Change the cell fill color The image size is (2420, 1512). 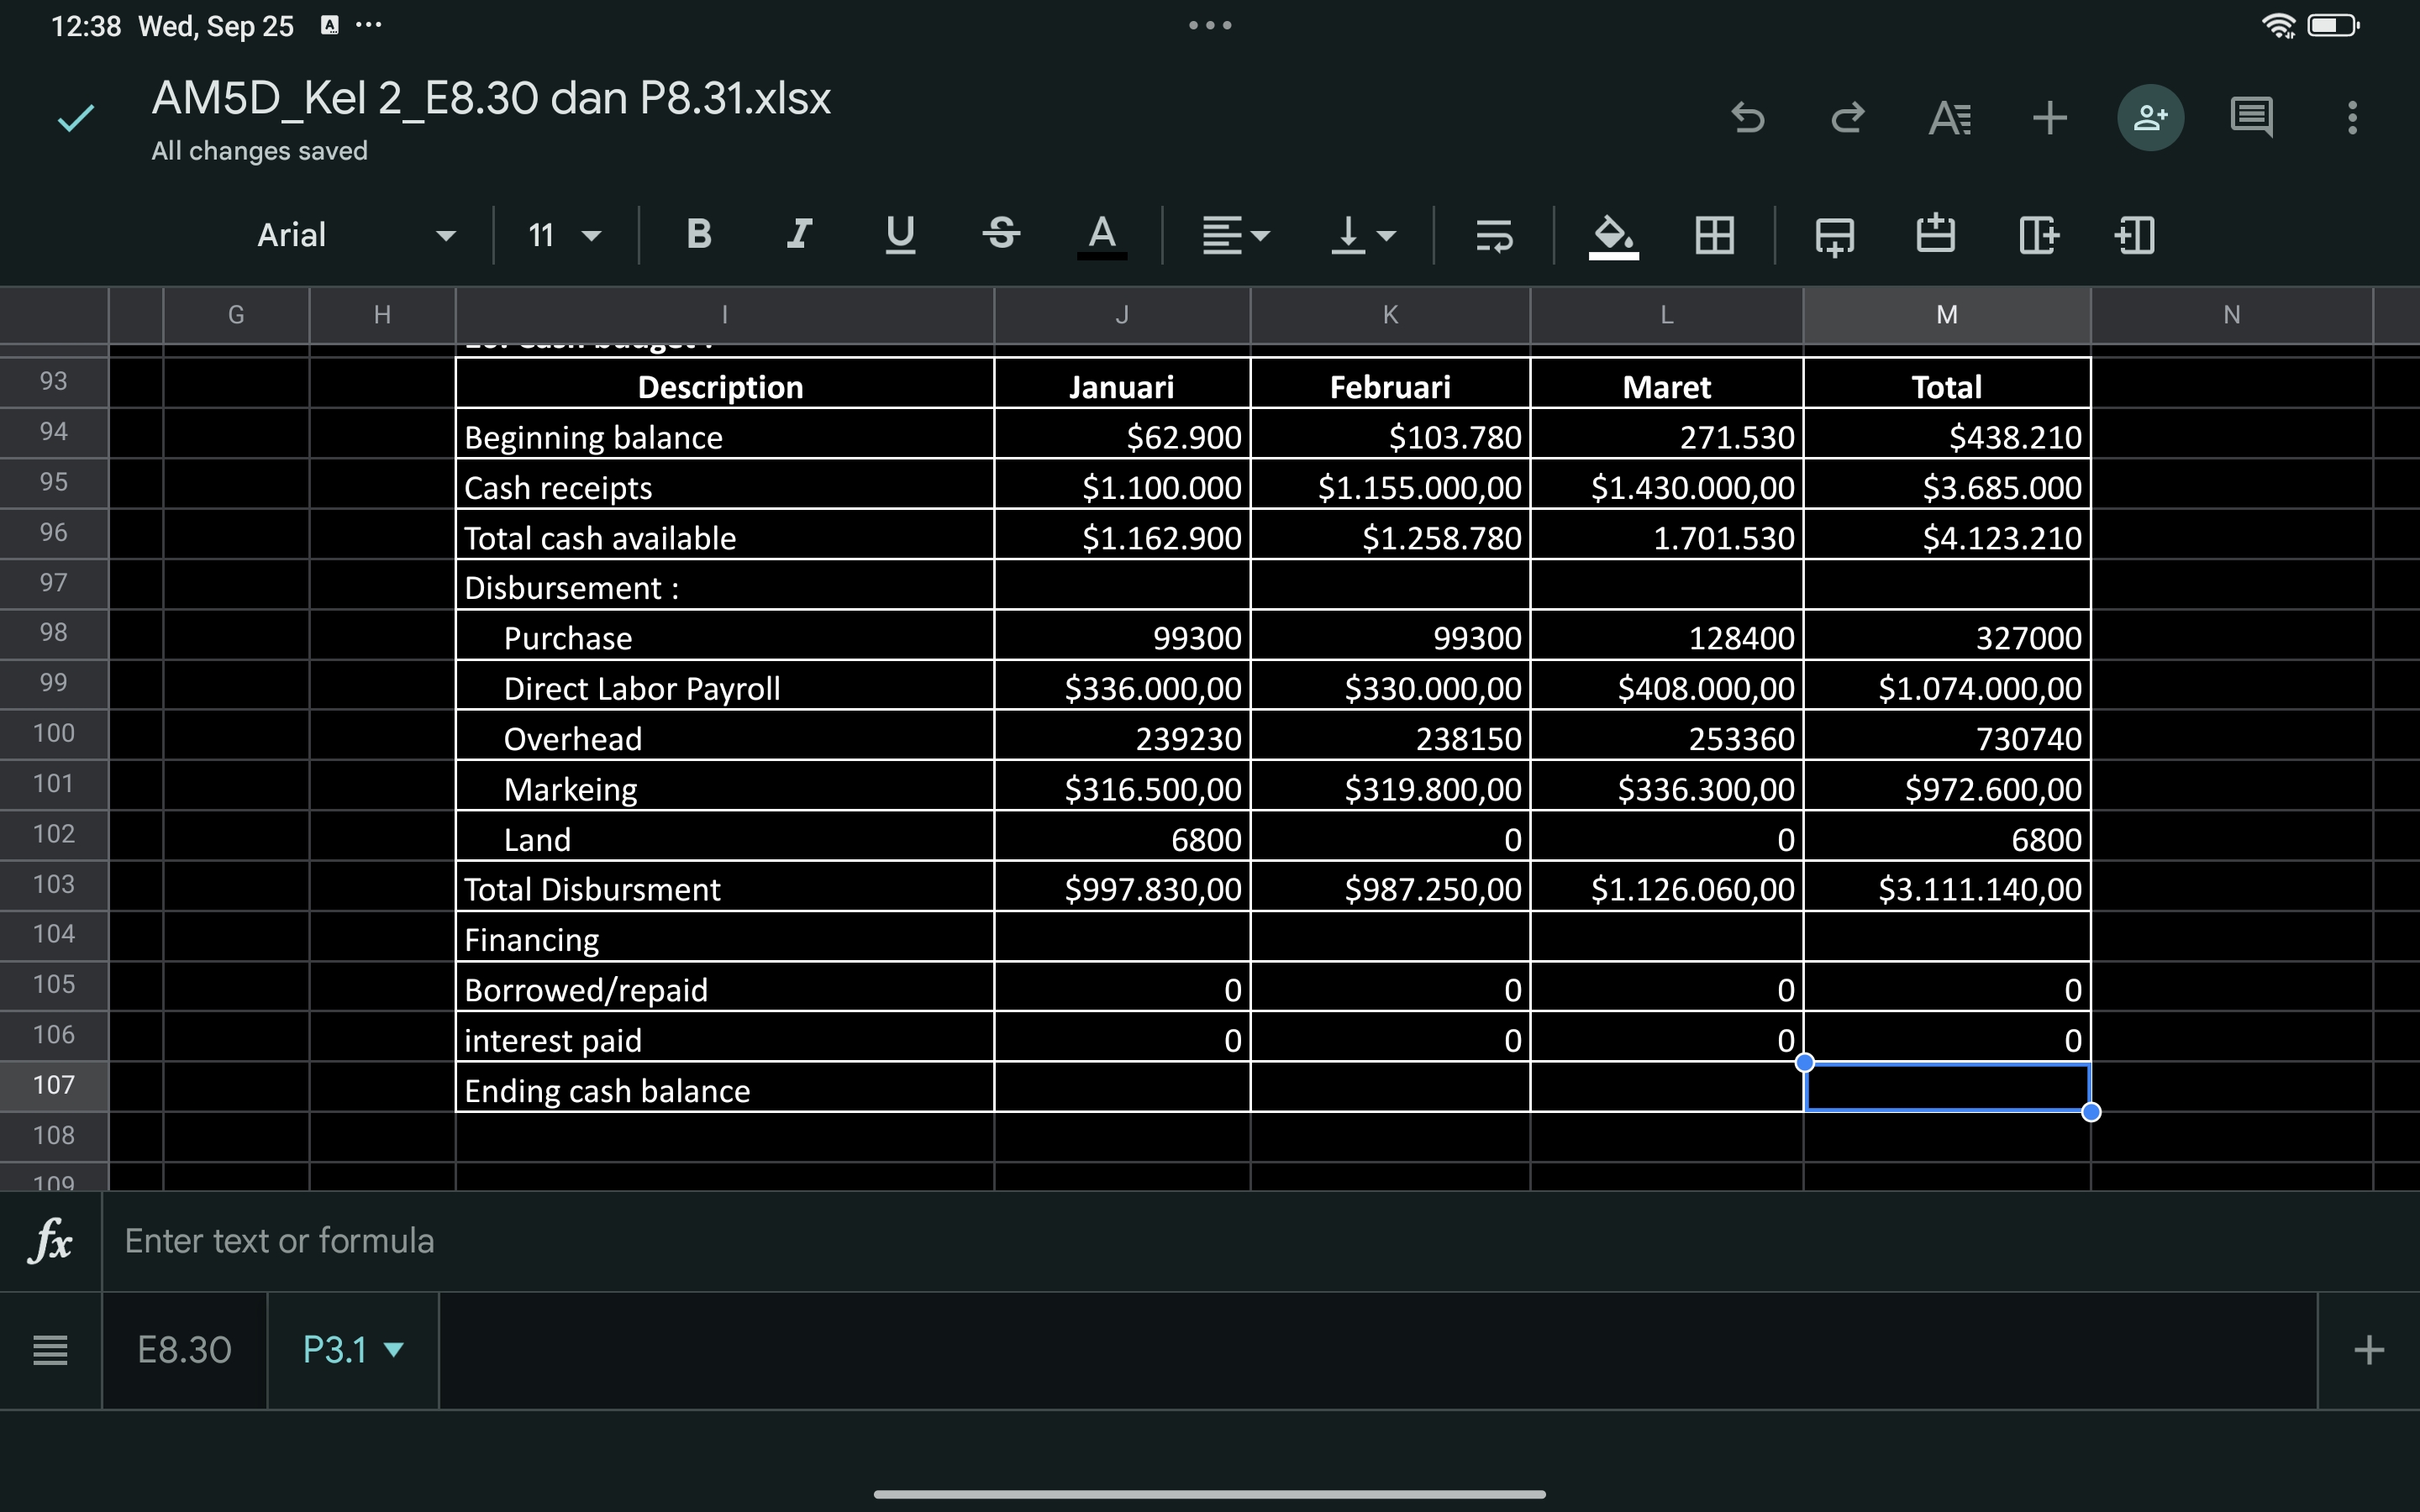[1613, 236]
